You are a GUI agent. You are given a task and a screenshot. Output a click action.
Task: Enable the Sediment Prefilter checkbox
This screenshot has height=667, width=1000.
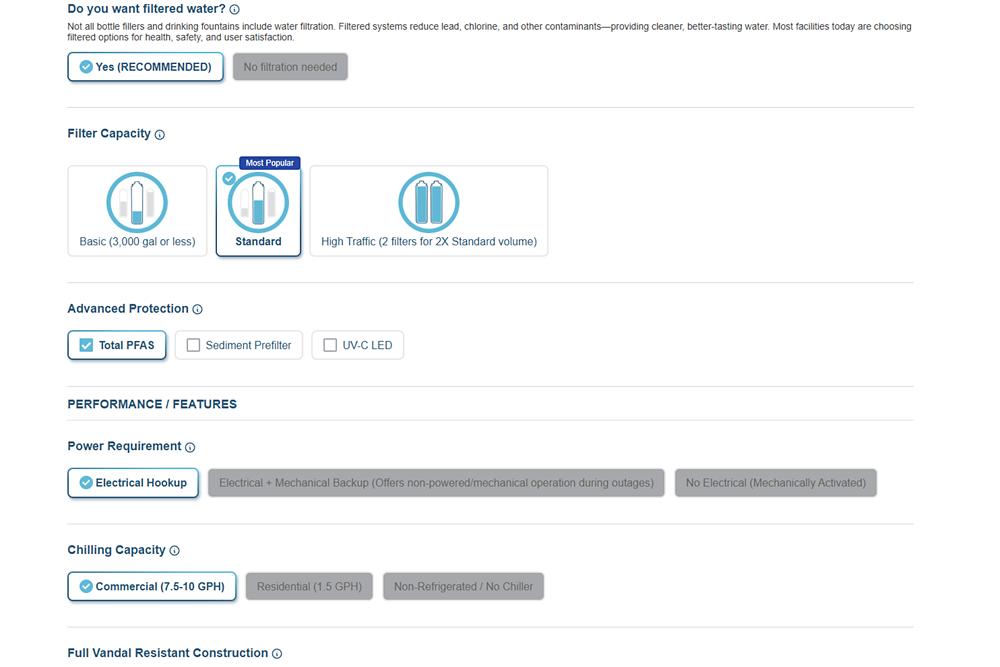click(193, 345)
